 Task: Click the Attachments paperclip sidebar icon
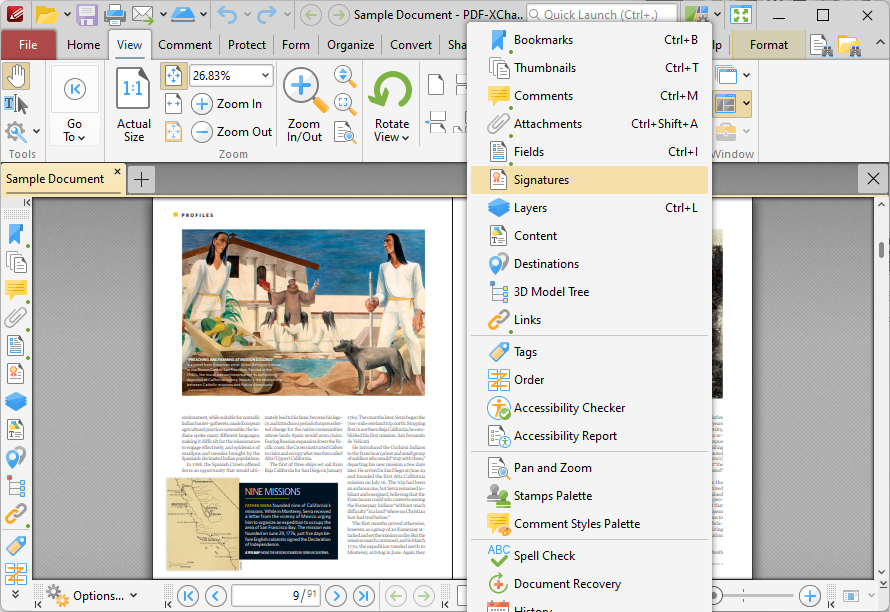coord(16,318)
